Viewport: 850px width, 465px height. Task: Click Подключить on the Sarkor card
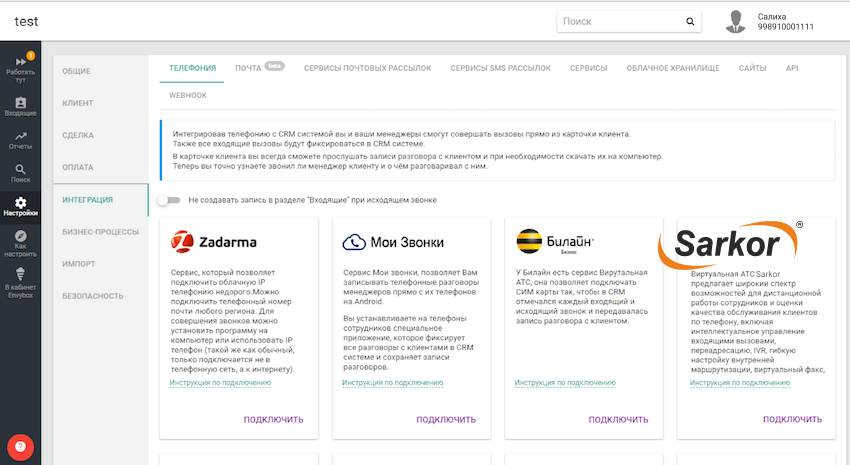(792, 419)
